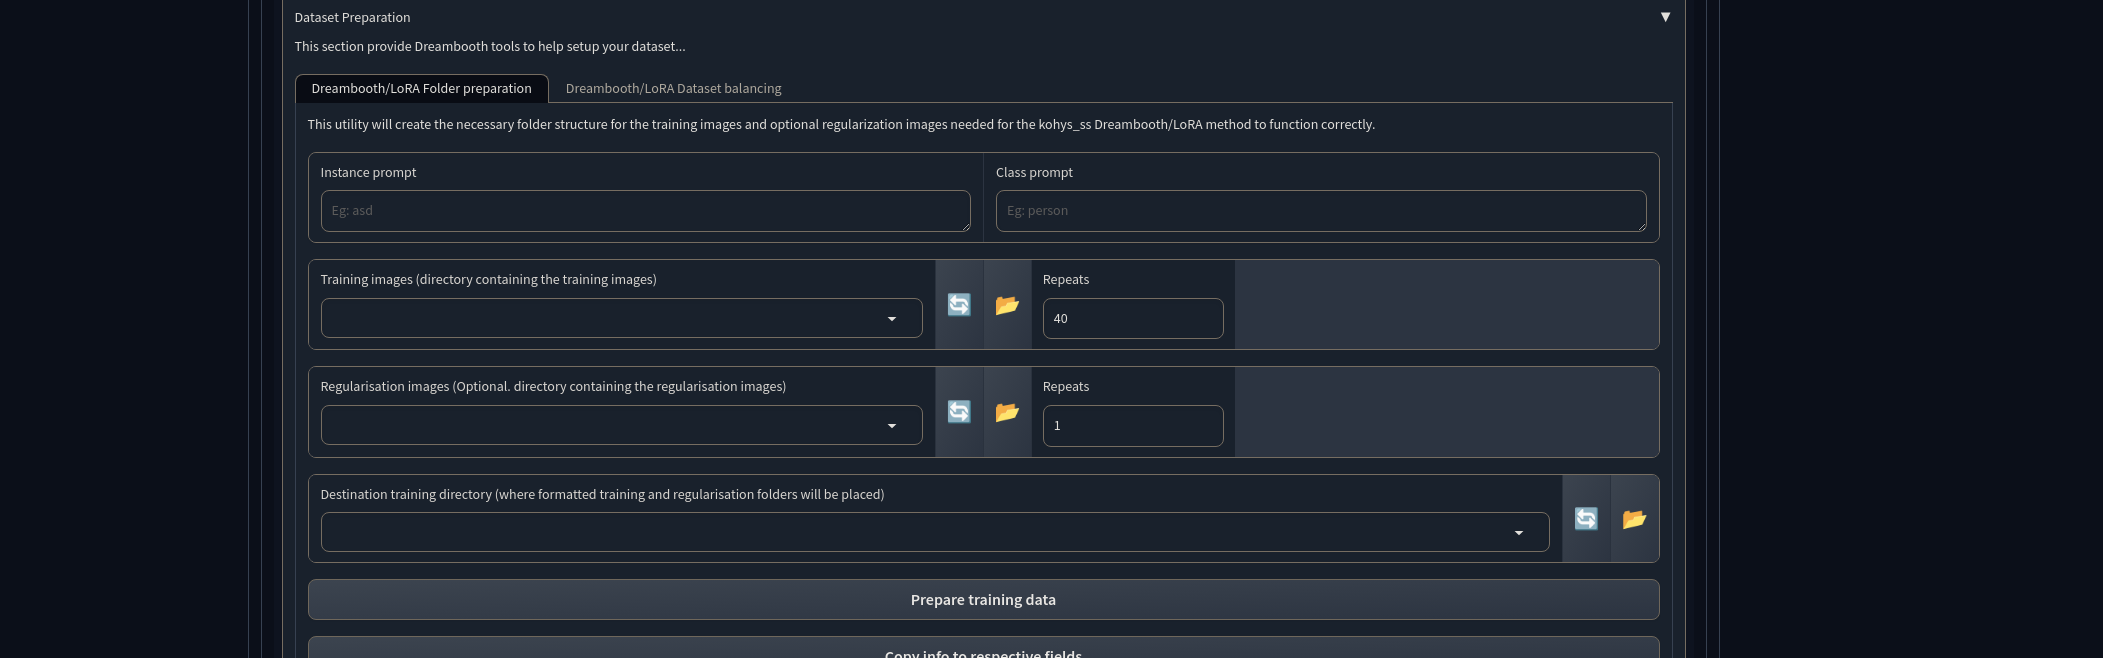
Task: Open folder browser for Training images
Action: (1007, 305)
